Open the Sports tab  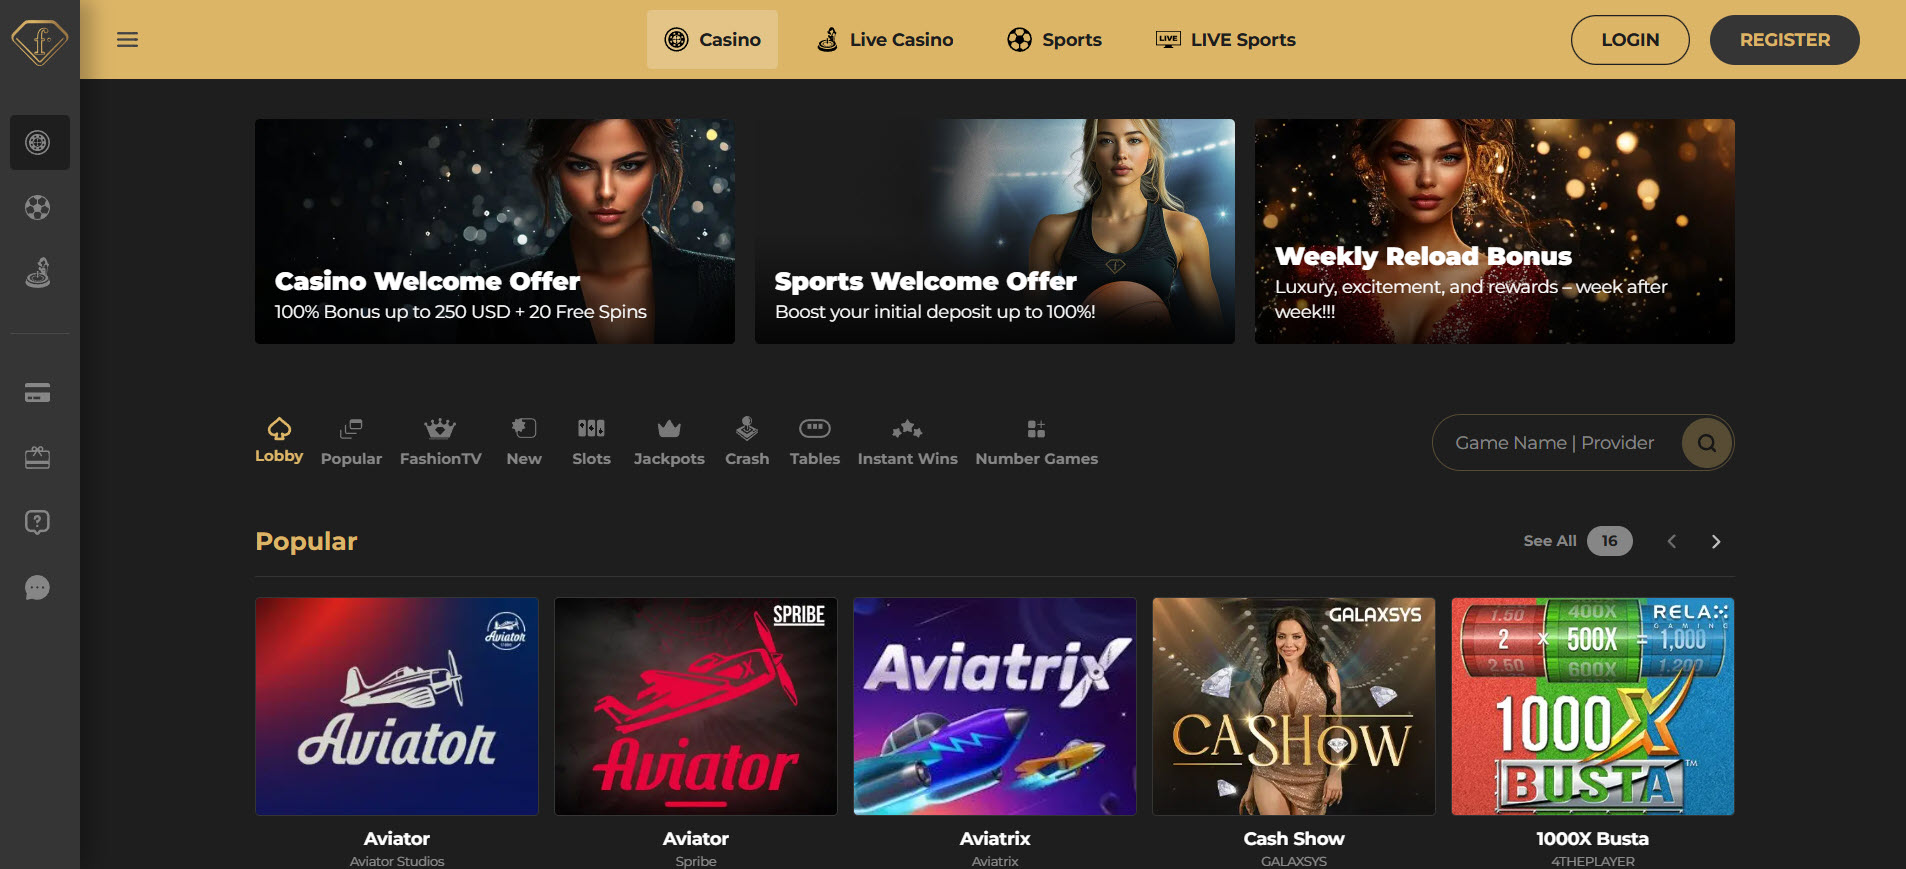tap(1054, 40)
